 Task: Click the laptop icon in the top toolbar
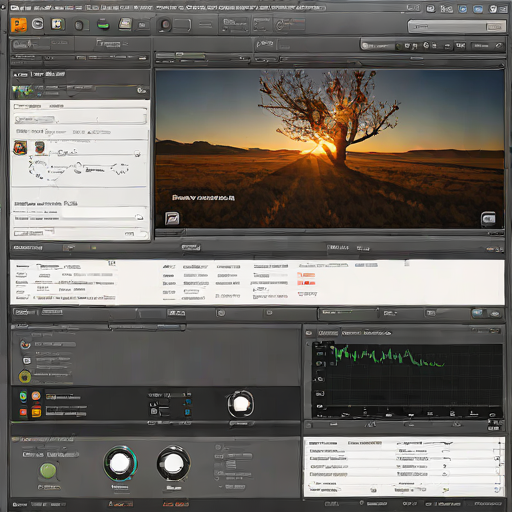125,24
